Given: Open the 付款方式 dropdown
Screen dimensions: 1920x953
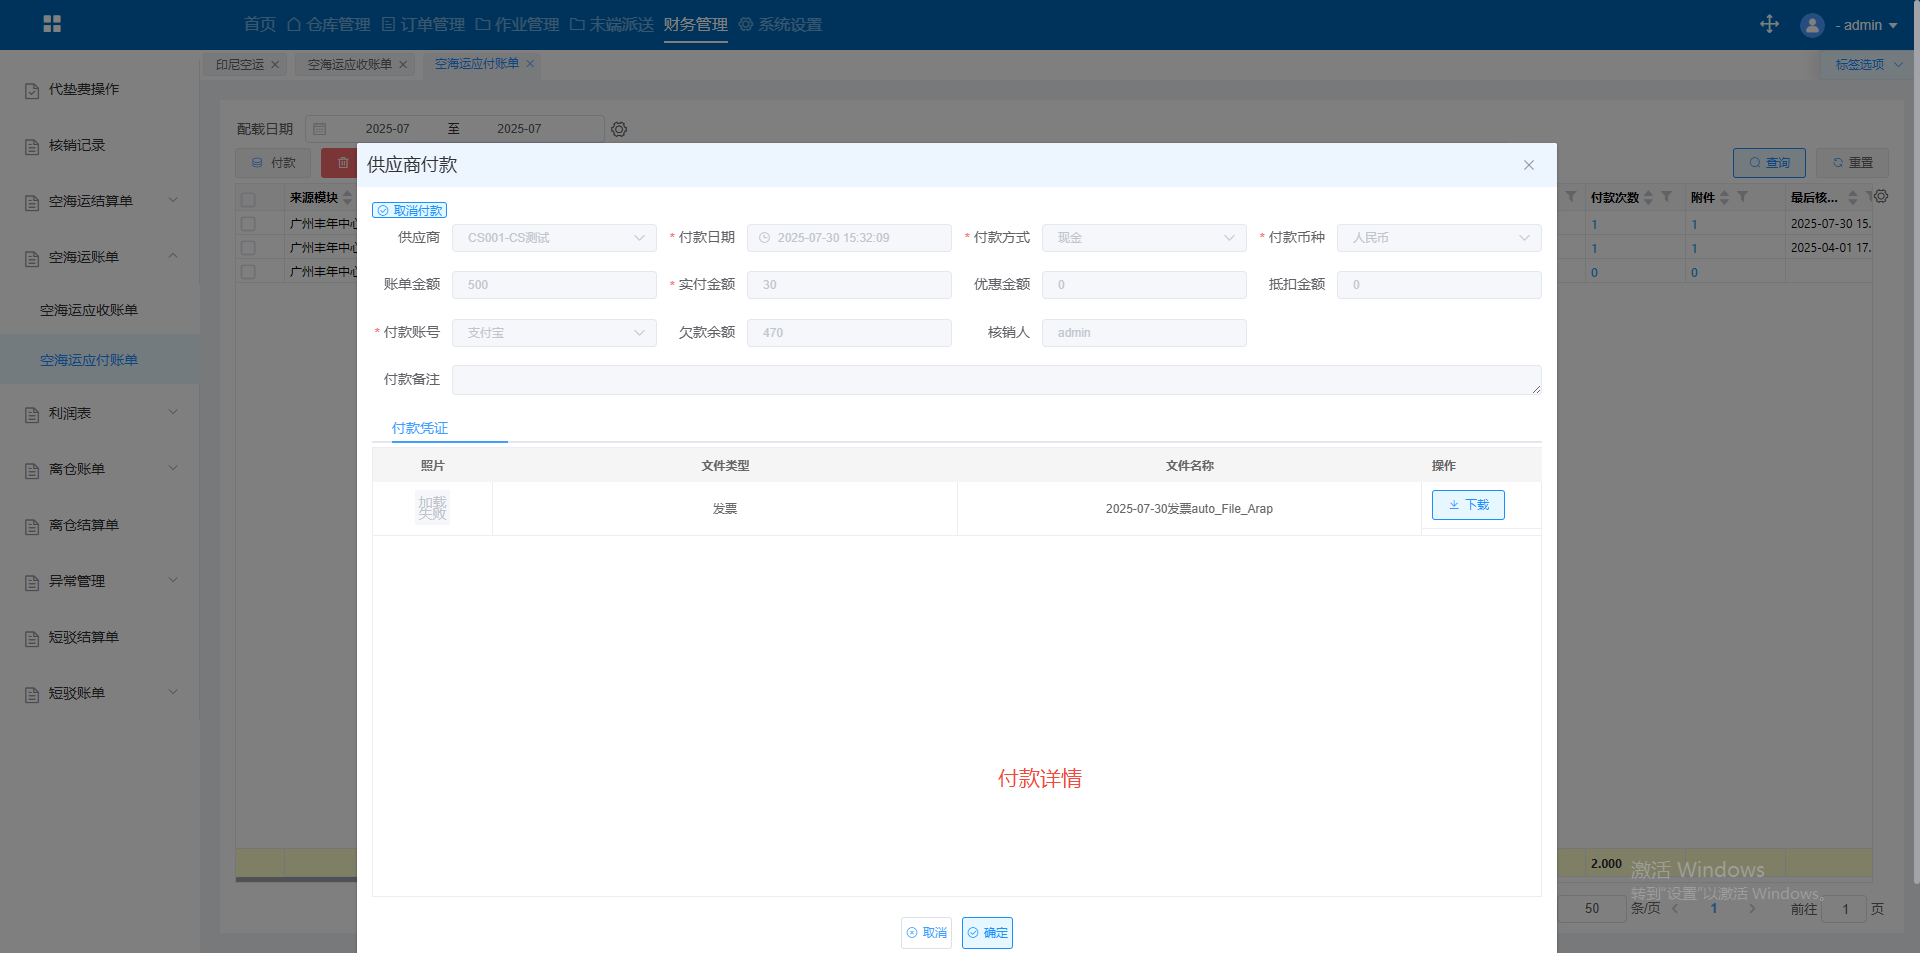Looking at the screenshot, I should [x=1143, y=238].
